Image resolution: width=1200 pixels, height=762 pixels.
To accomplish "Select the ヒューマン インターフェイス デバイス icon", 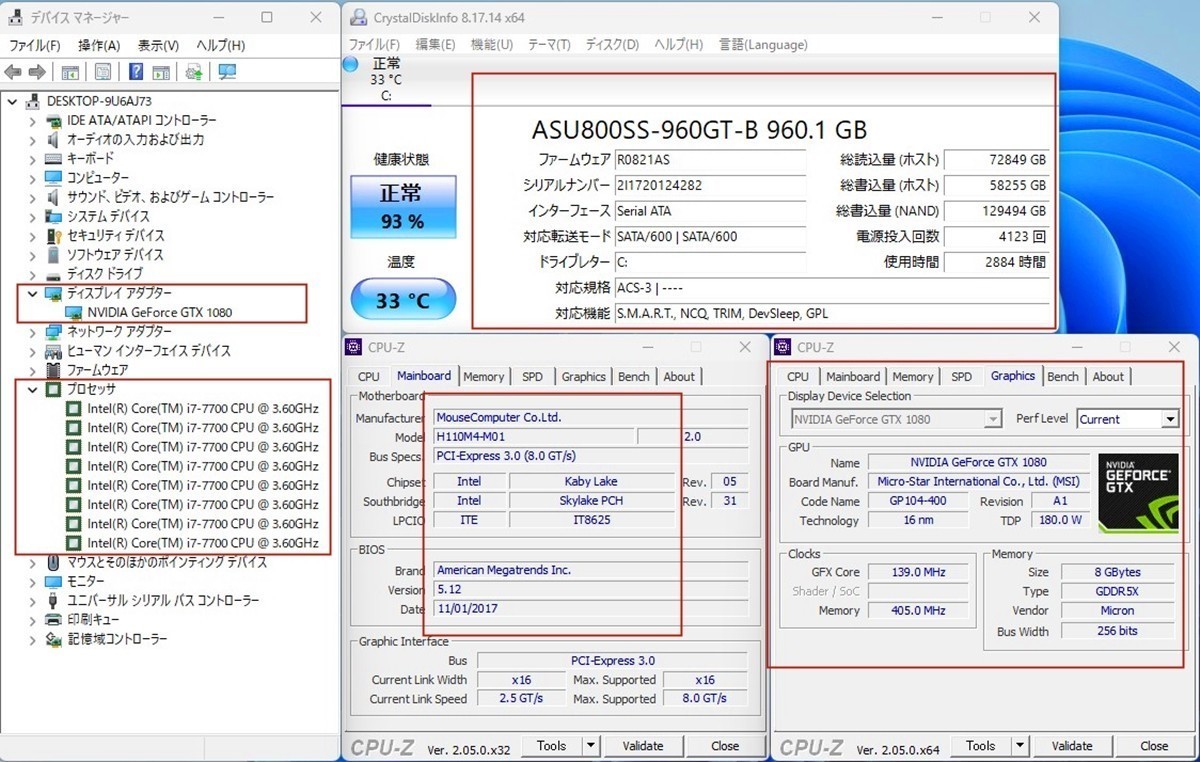I will pyautogui.click(x=54, y=351).
